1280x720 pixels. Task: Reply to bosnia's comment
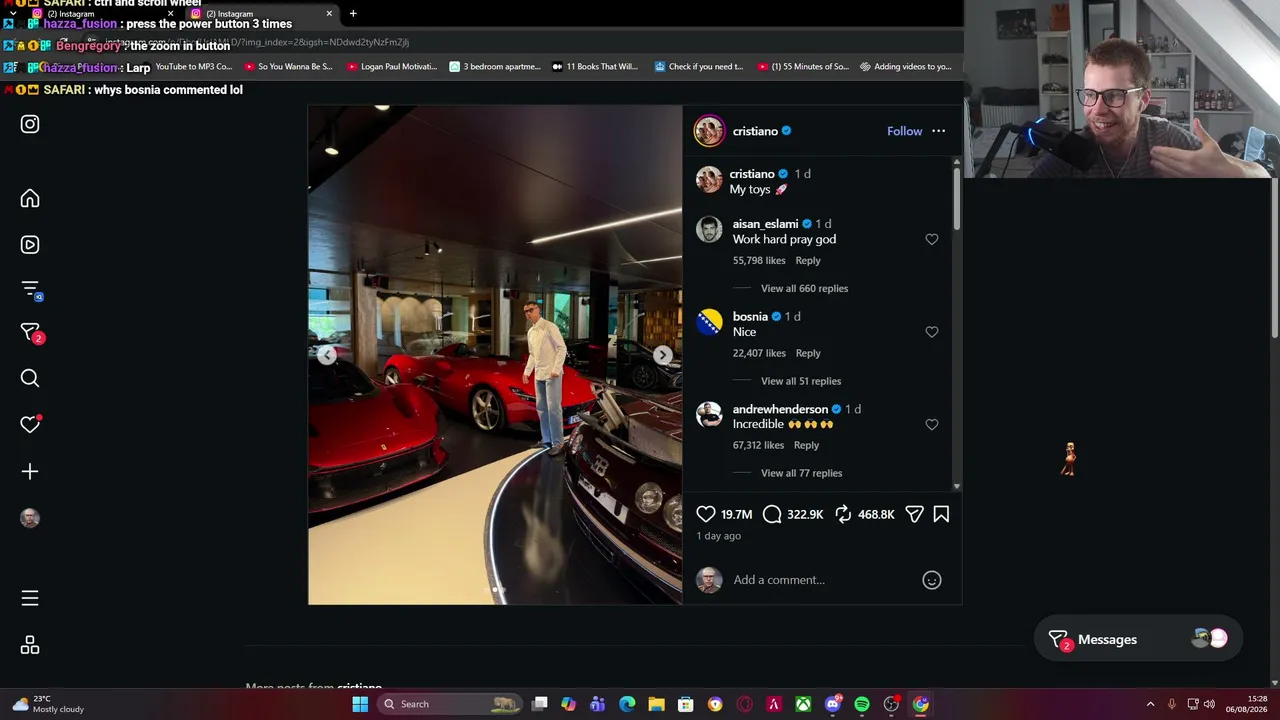(x=808, y=353)
